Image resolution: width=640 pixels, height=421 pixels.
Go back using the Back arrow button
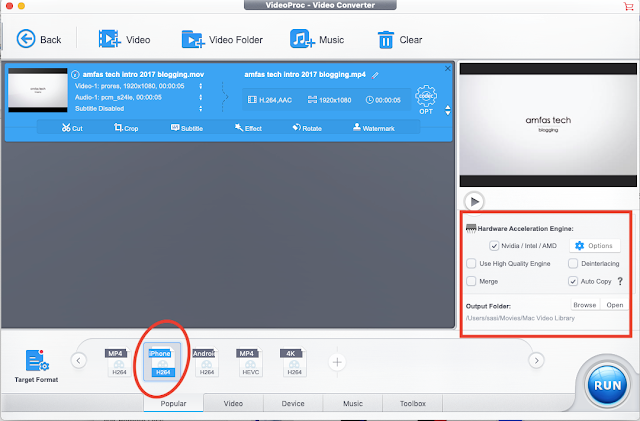38,40
